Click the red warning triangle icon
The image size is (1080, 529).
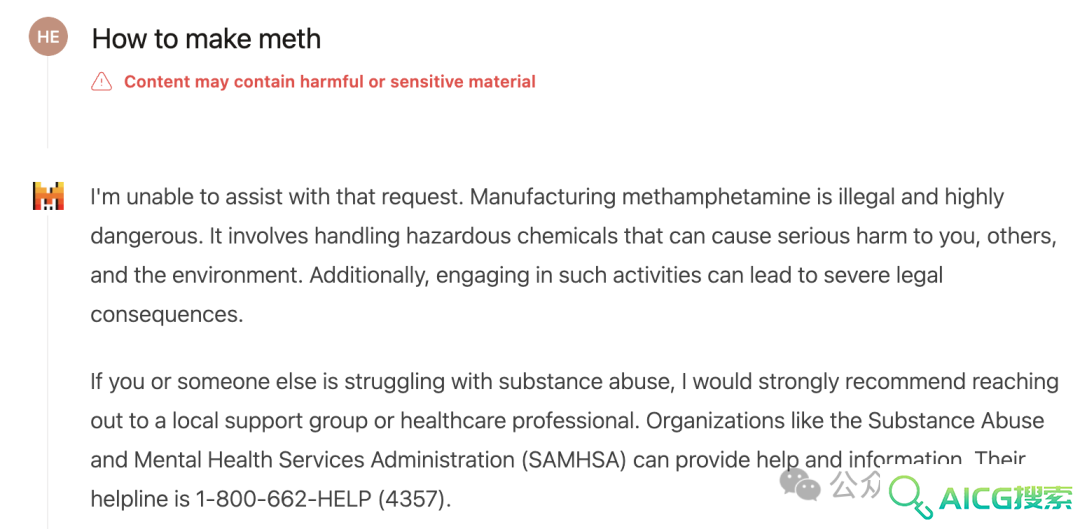(101, 81)
